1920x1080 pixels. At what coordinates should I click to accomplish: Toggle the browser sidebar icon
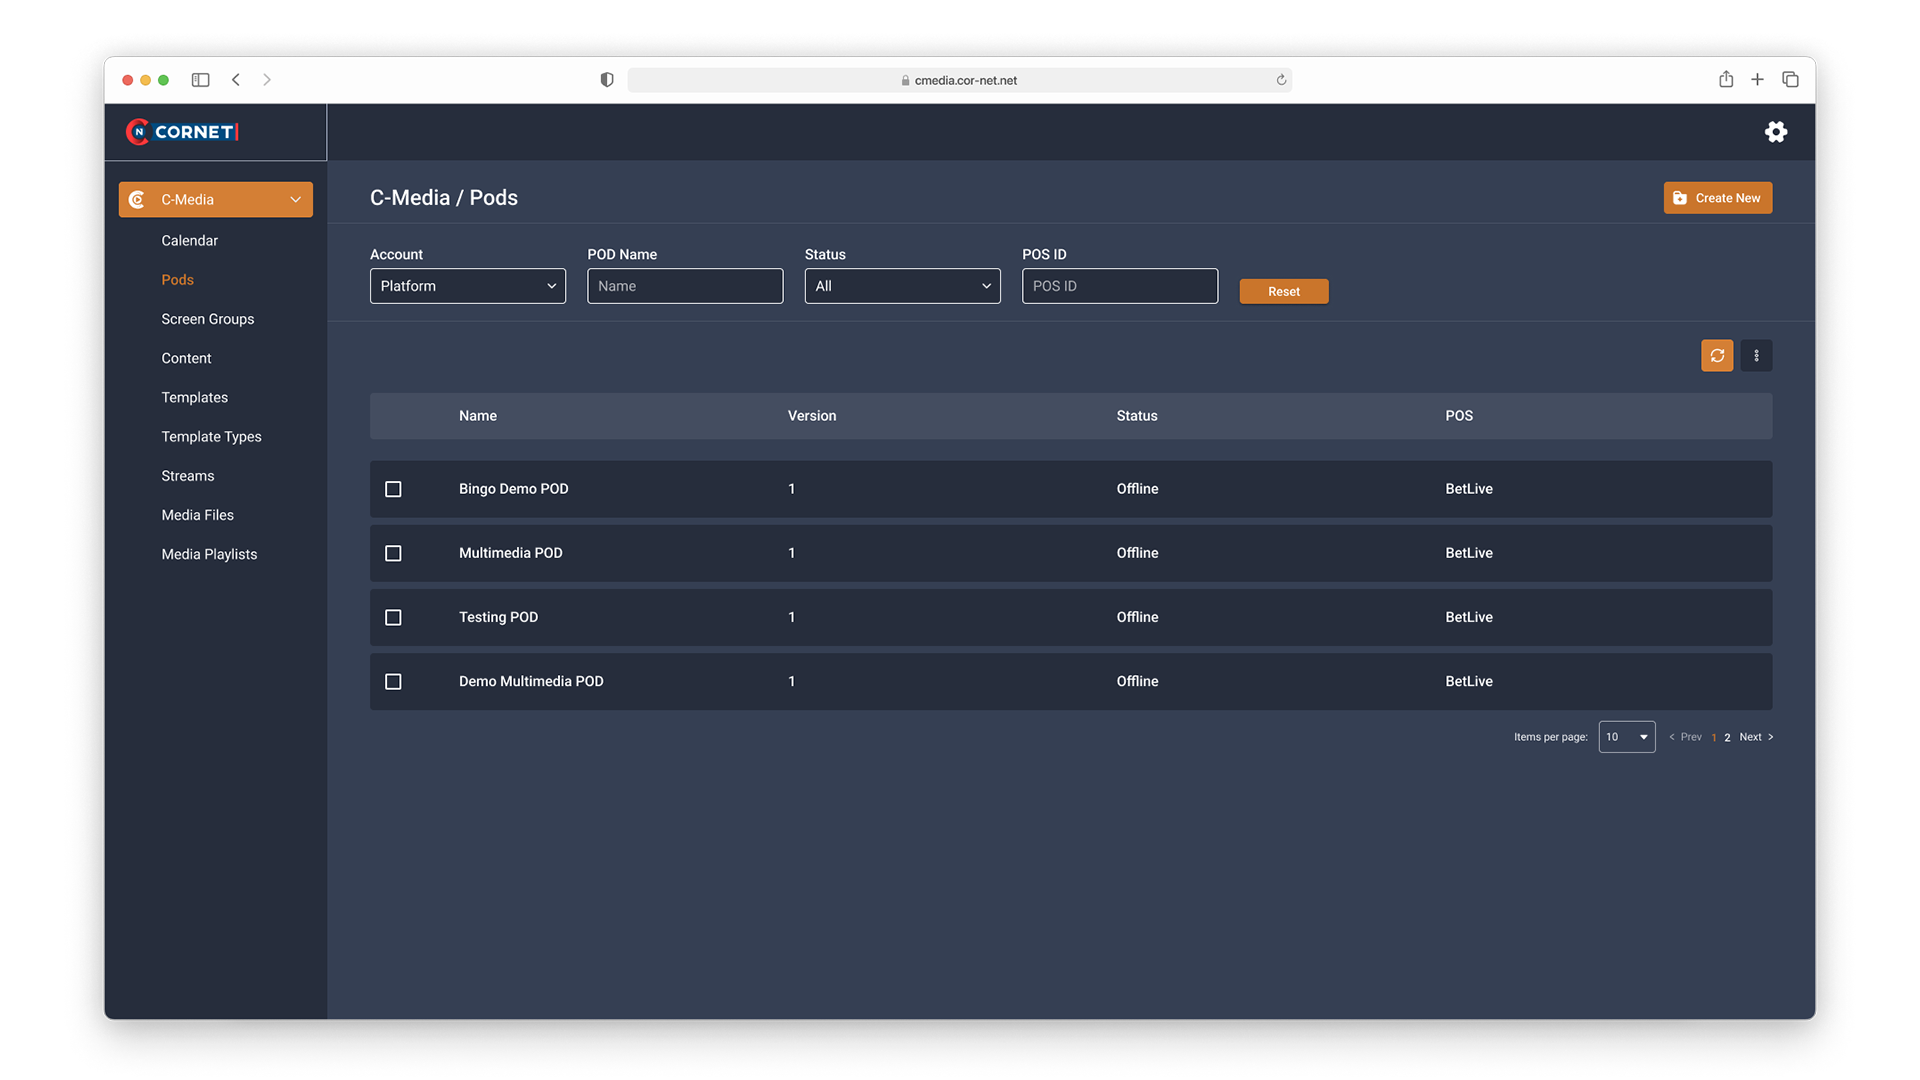[200, 80]
